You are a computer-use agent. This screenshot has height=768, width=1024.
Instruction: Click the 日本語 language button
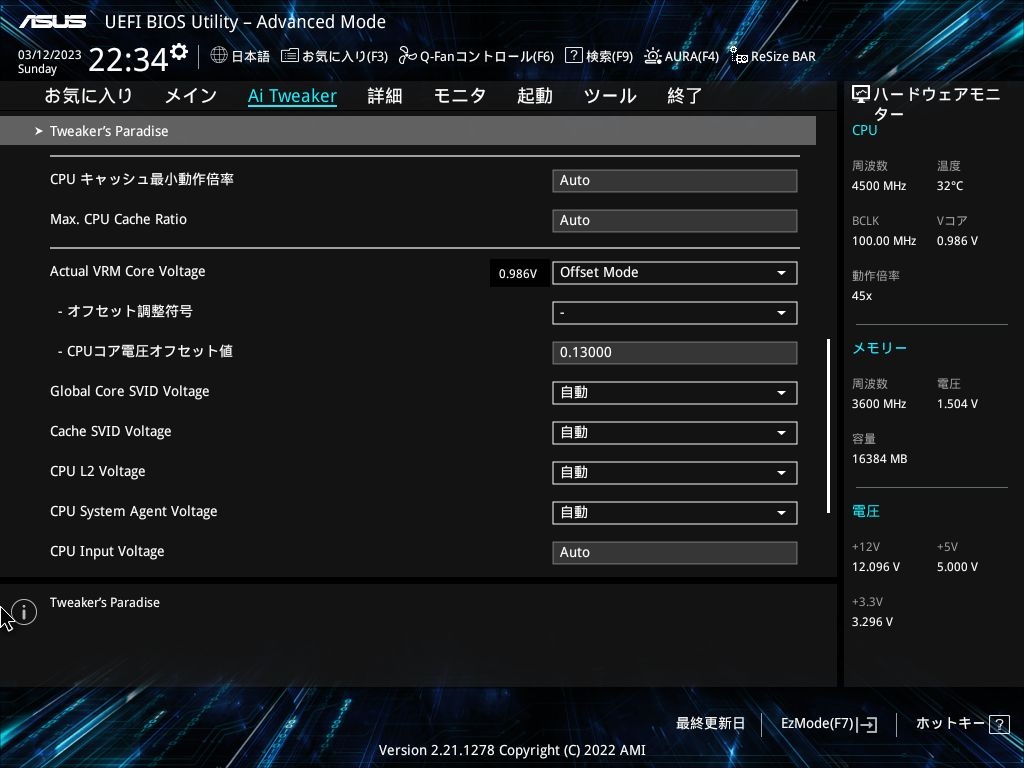tap(240, 56)
